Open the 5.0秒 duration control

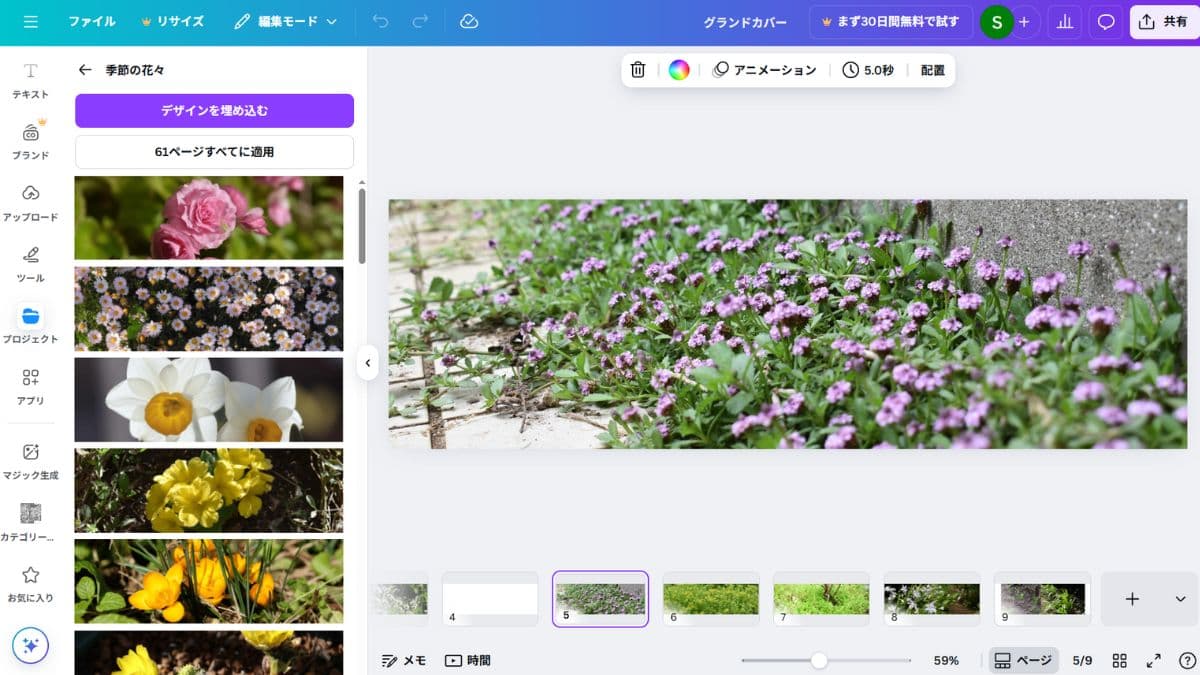[x=867, y=70]
